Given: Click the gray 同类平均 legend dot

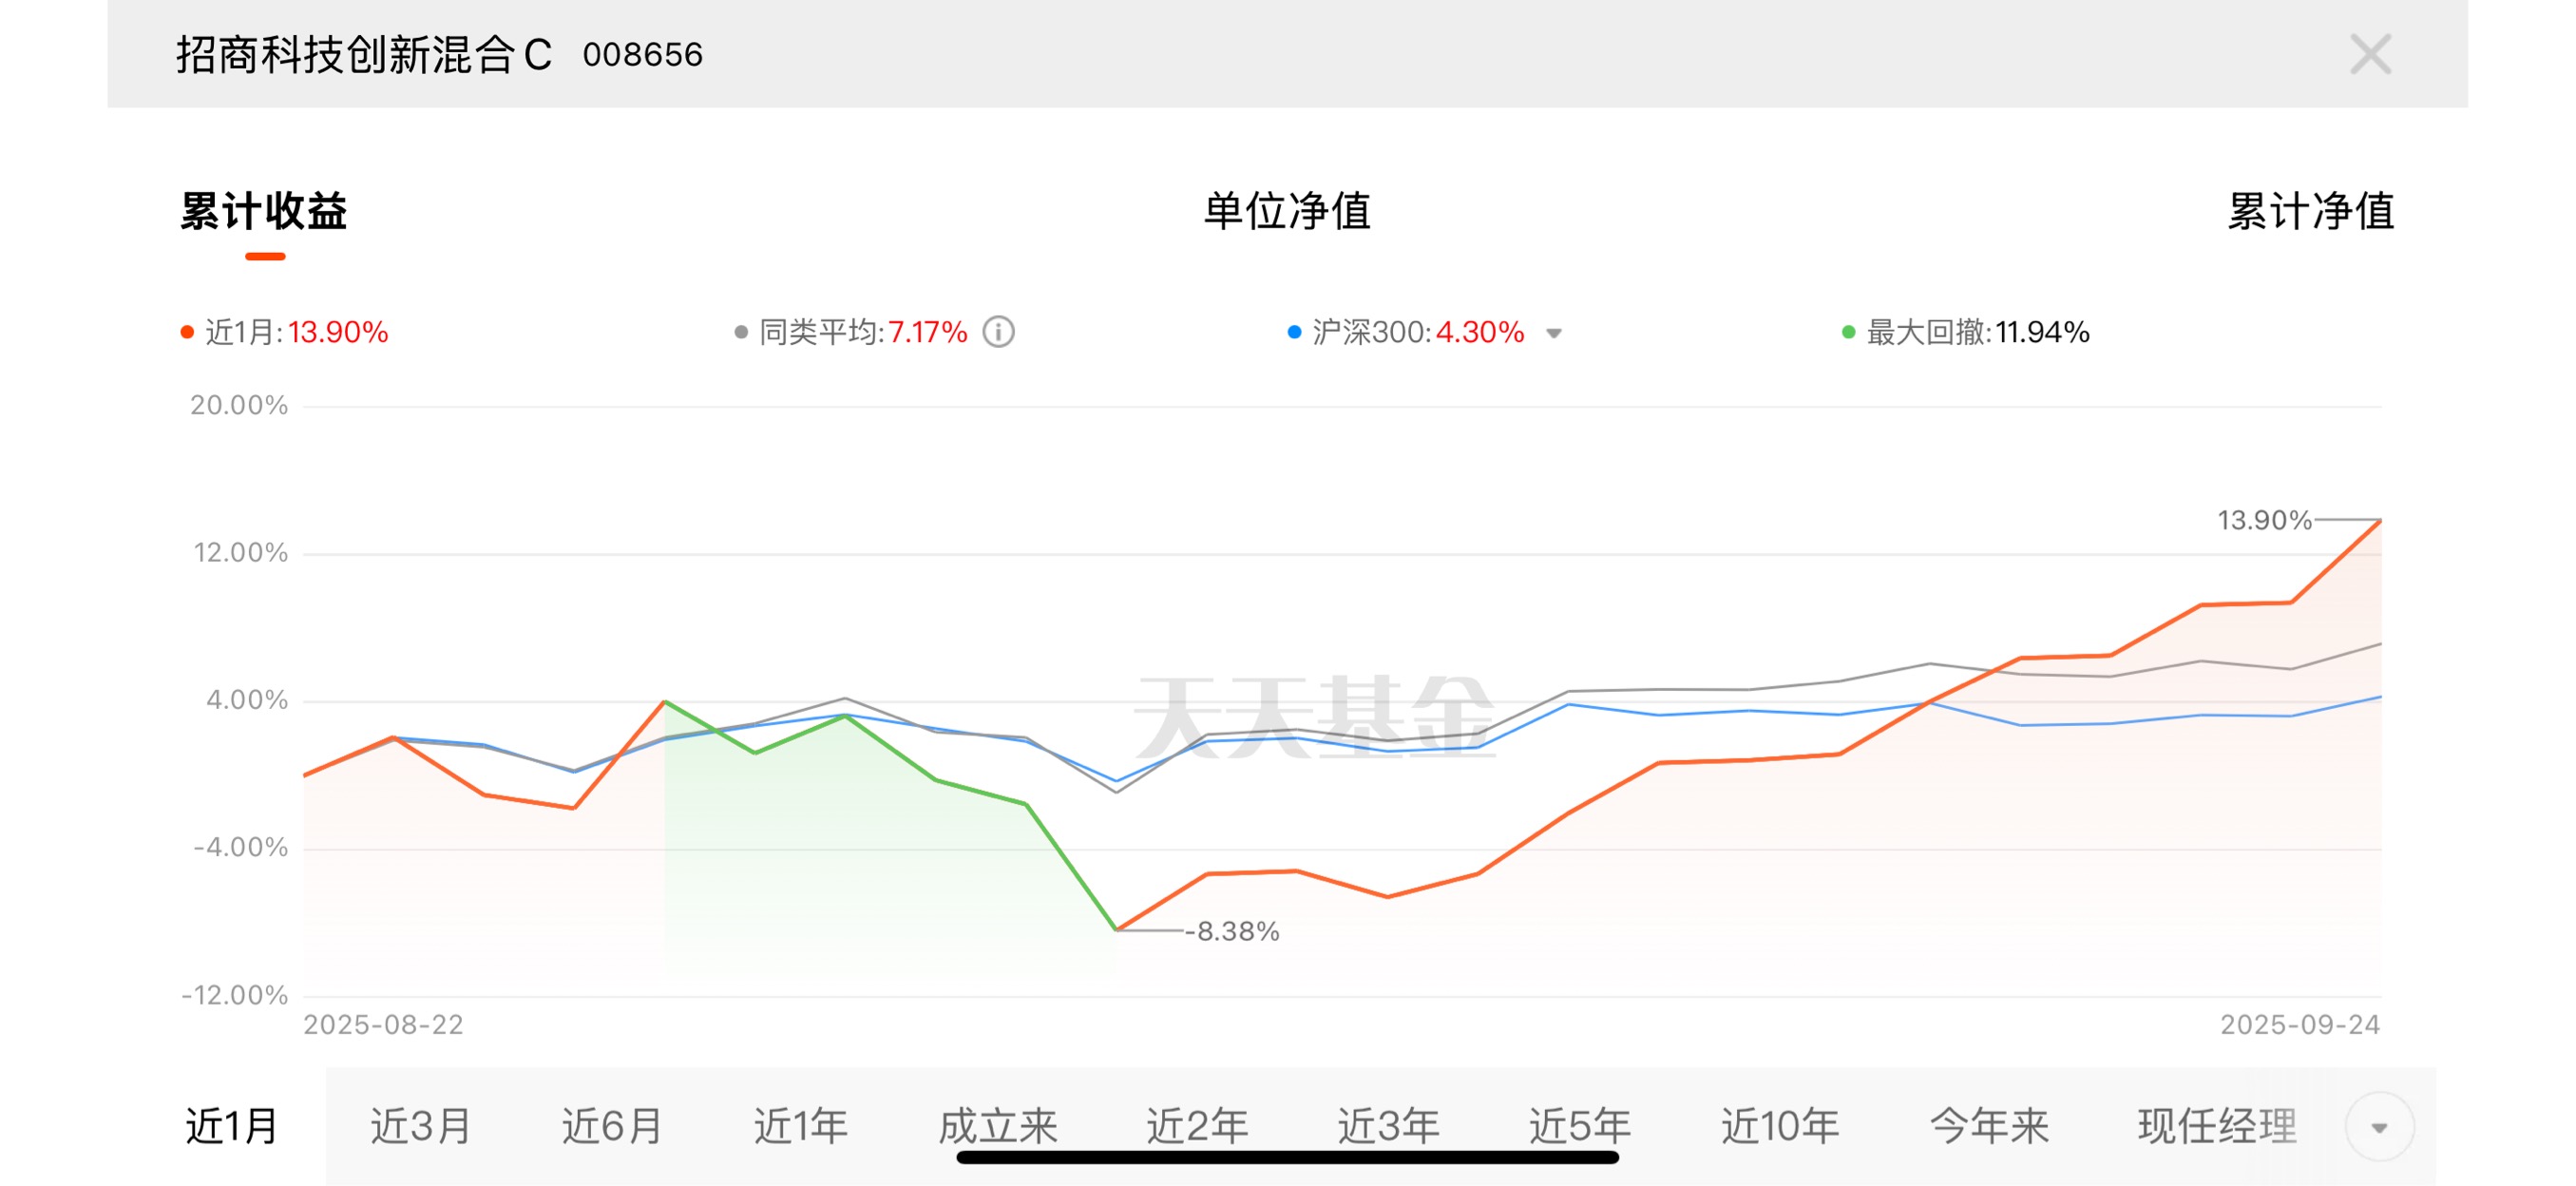Looking at the screenshot, I should point(741,332).
